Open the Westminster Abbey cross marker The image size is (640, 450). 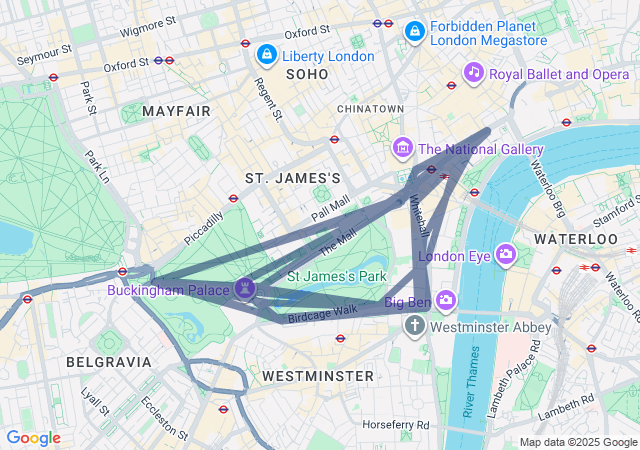coord(415,326)
